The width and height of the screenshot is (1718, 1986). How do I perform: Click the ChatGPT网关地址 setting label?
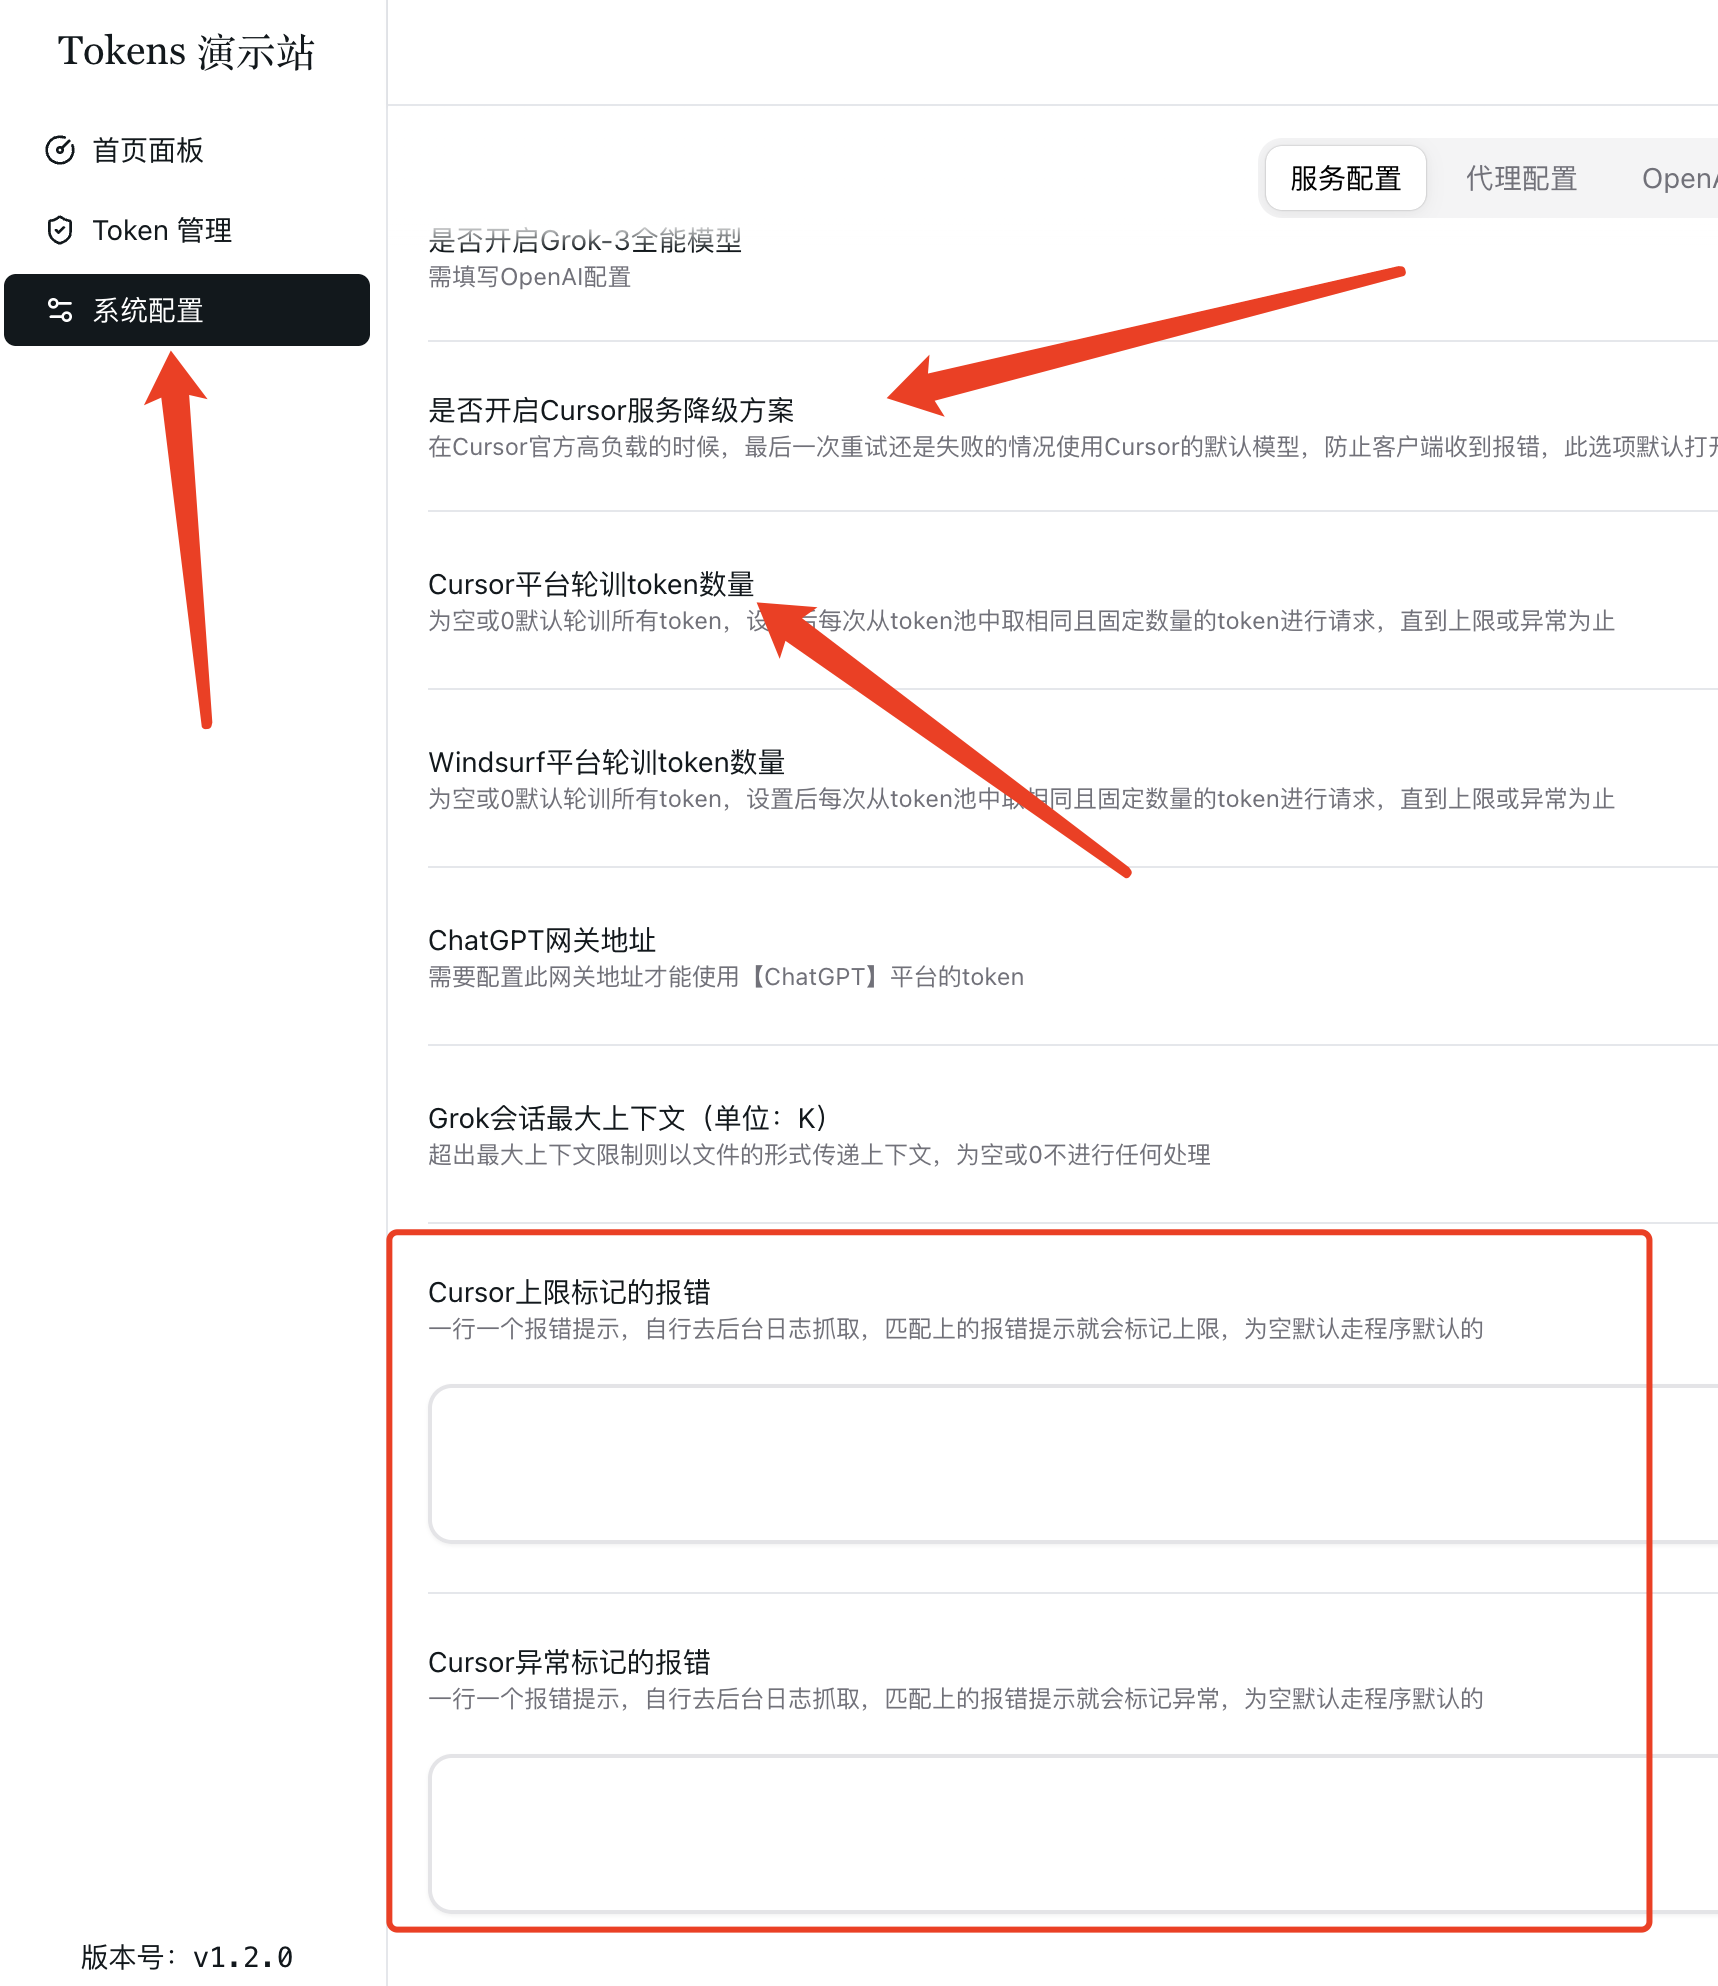click(x=542, y=940)
